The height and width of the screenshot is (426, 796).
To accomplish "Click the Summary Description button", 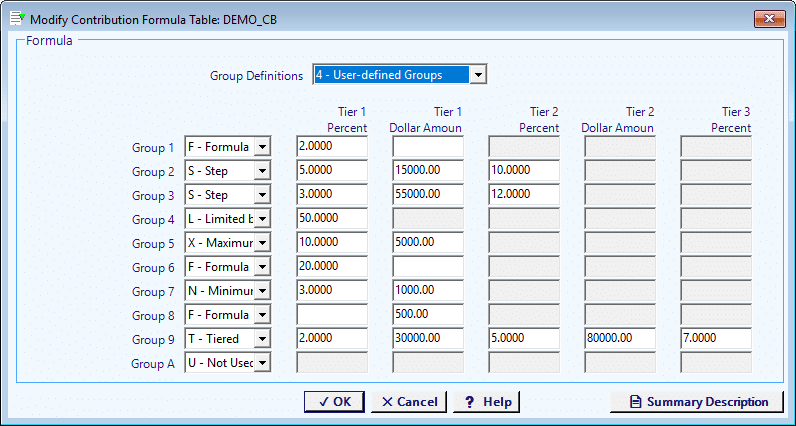I will 698,402.
